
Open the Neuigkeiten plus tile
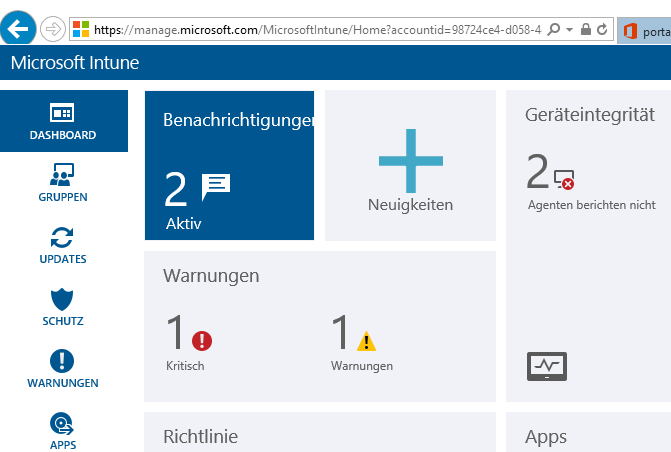pyautogui.click(x=410, y=165)
